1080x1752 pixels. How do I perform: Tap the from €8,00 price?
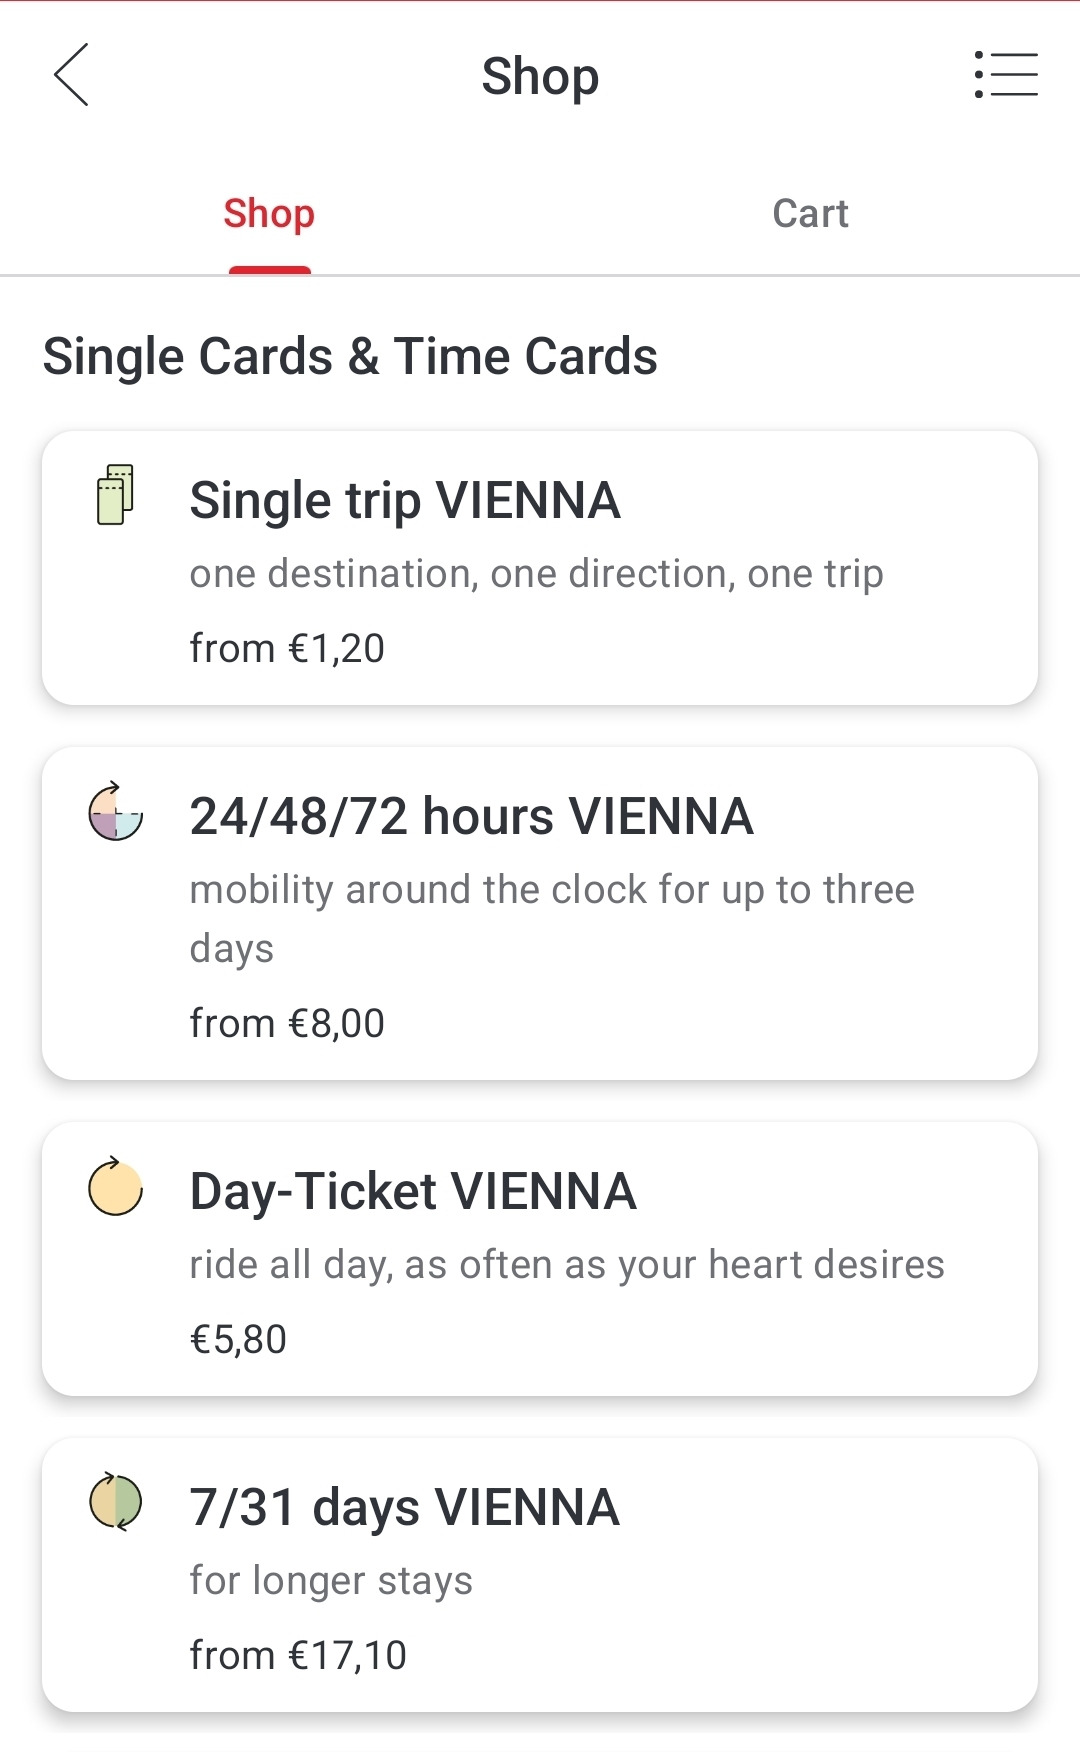[287, 1024]
